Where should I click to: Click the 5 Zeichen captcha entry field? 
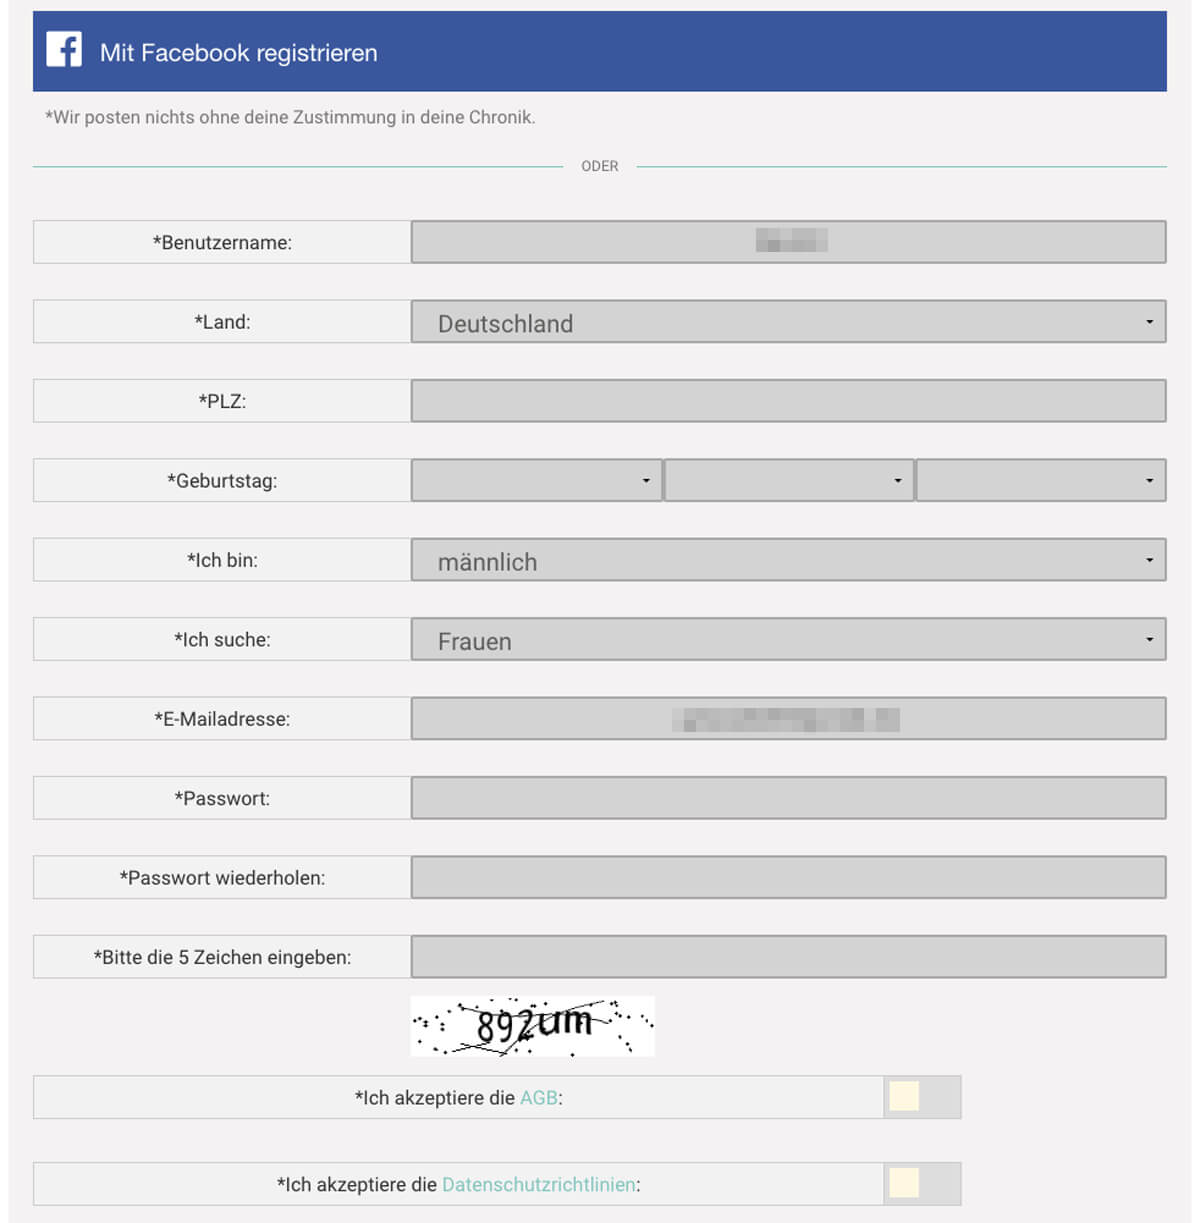[x=788, y=957]
